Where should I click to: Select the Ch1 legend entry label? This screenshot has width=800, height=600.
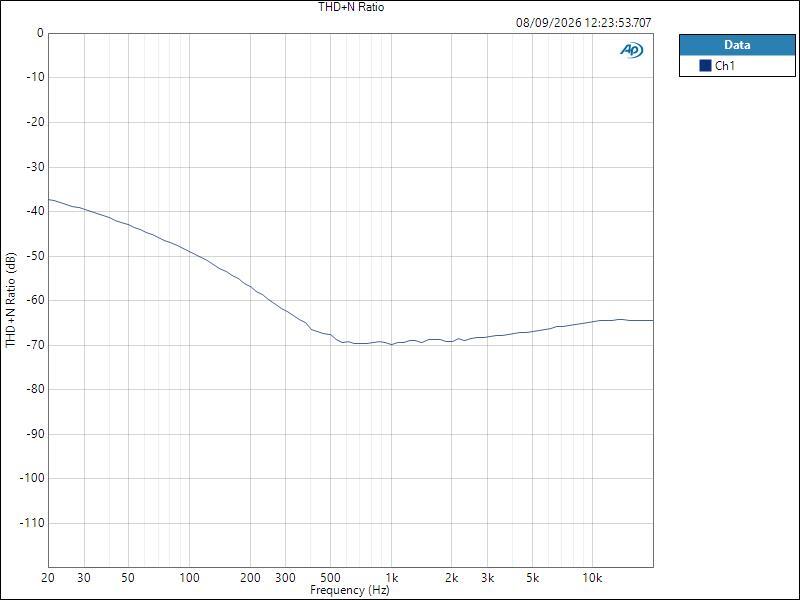point(724,66)
